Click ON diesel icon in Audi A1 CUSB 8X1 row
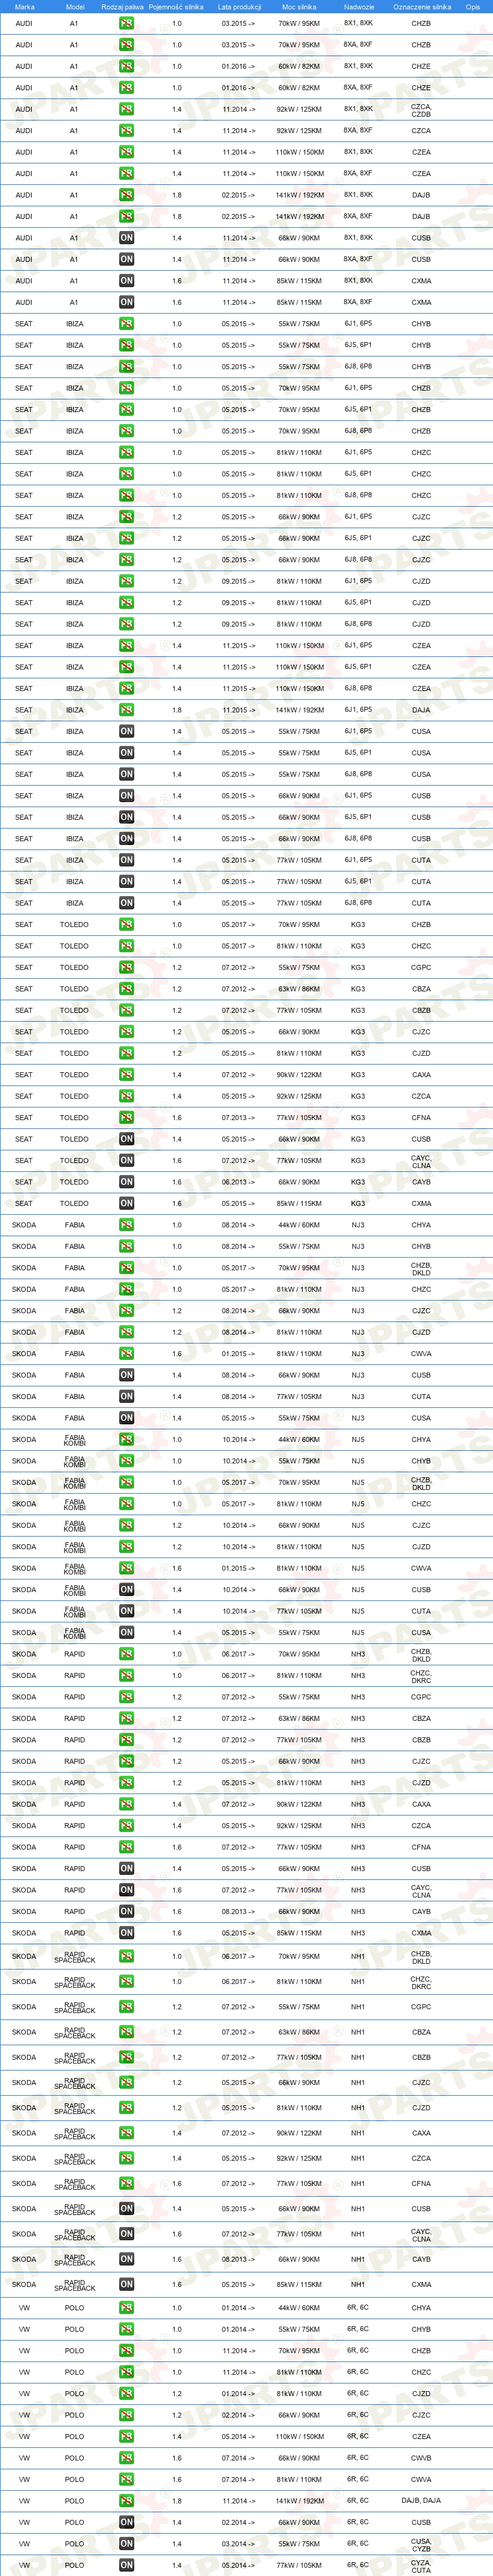 (126, 238)
